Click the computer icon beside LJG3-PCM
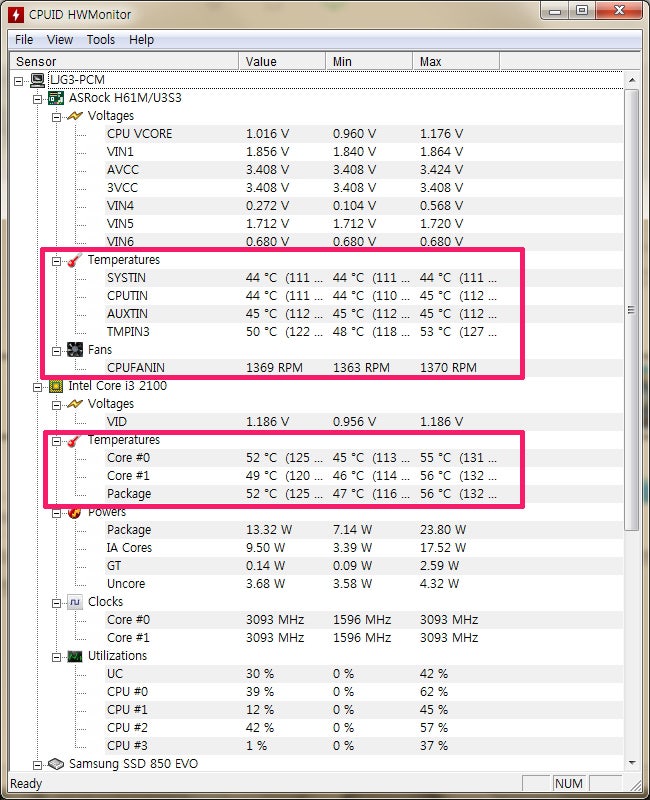The width and height of the screenshot is (650, 800). 37,80
